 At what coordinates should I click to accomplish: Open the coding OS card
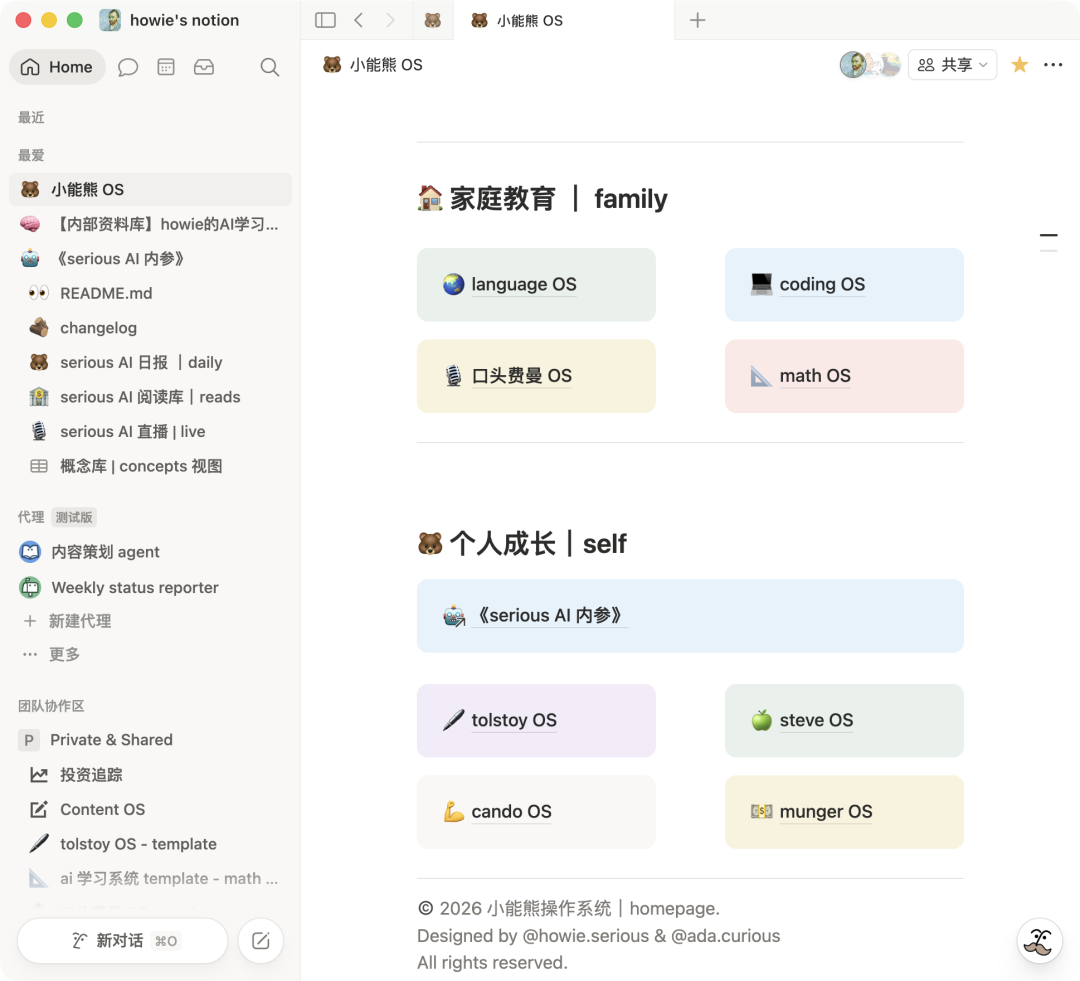[x=844, y=285]
